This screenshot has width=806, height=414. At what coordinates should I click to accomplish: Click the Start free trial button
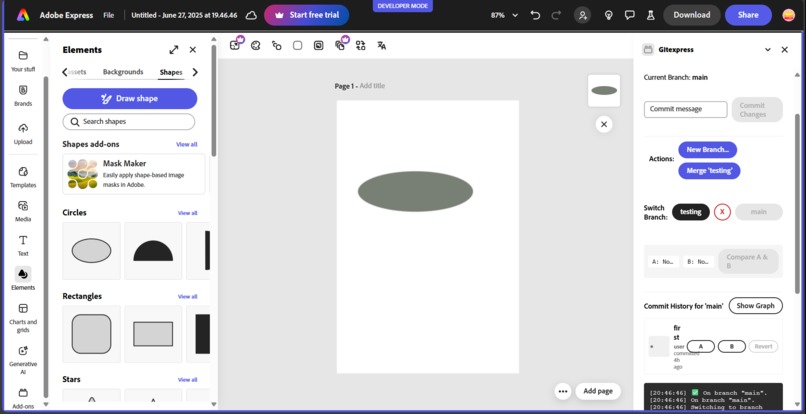[307, 15]
